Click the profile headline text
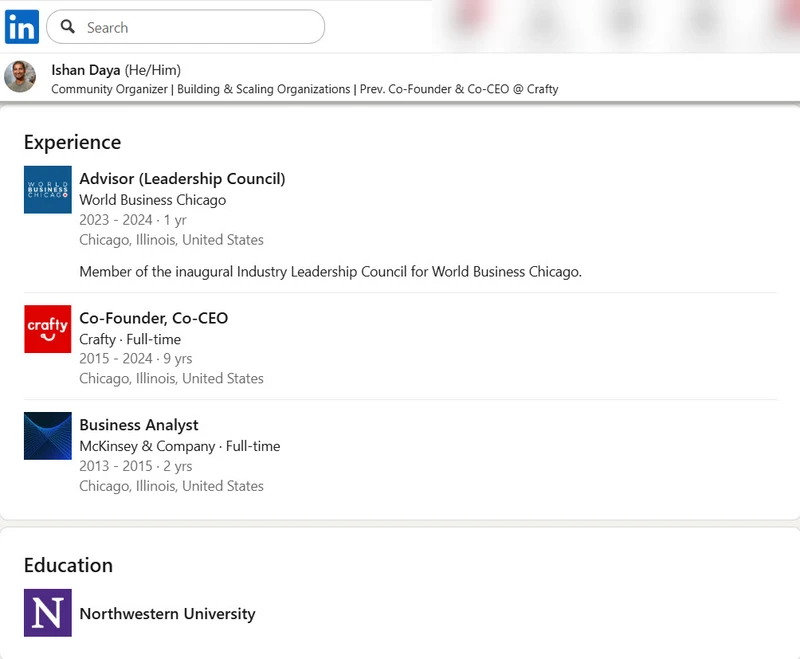Image resolution: width=800 pixels, height=659 pixels. tap(304, 89)
